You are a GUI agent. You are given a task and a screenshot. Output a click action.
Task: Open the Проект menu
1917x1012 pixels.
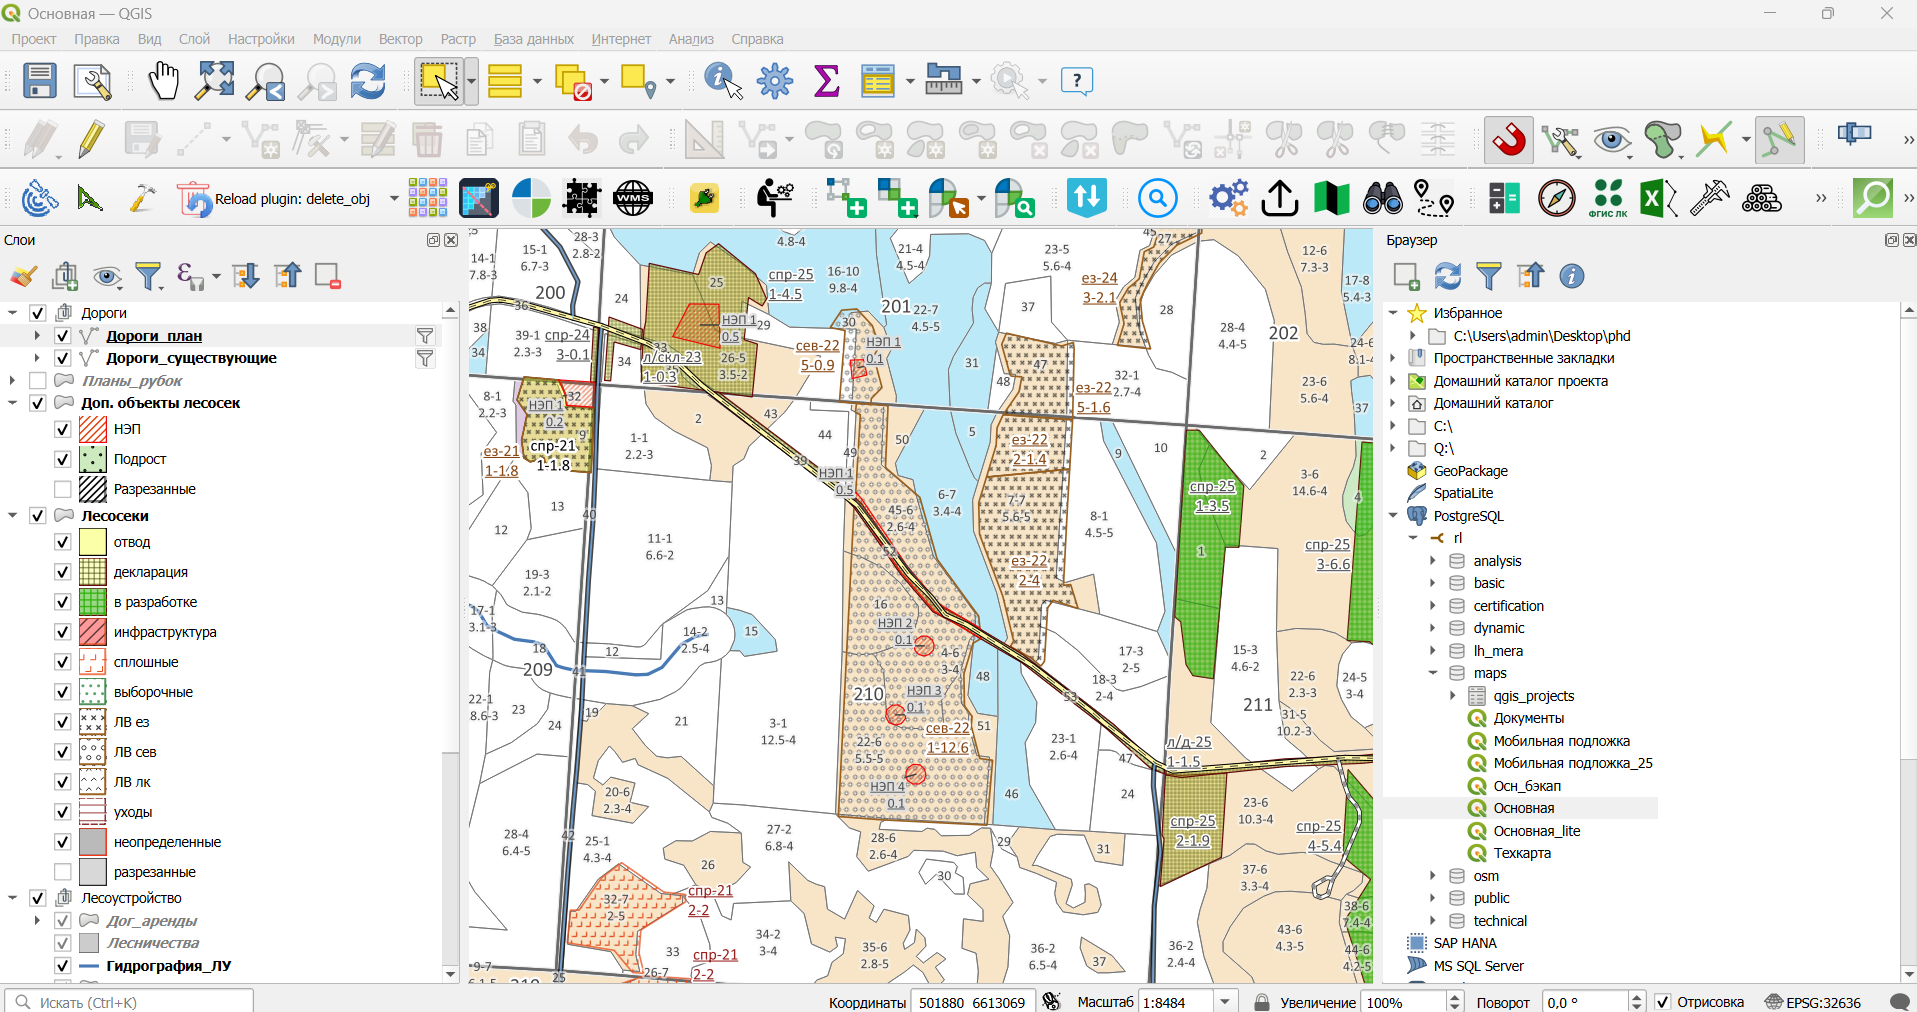click(x=34, y=39)
